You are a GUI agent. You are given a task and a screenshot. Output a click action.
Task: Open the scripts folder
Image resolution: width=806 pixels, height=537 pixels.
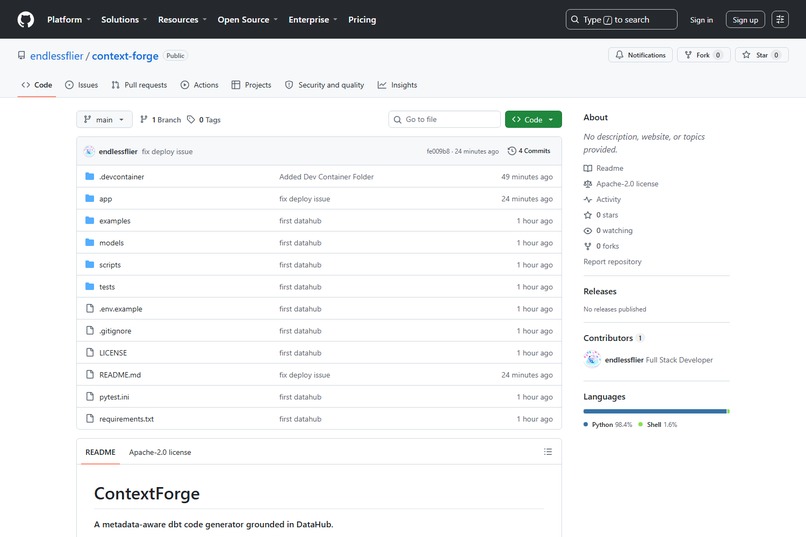tap(110, 265)
